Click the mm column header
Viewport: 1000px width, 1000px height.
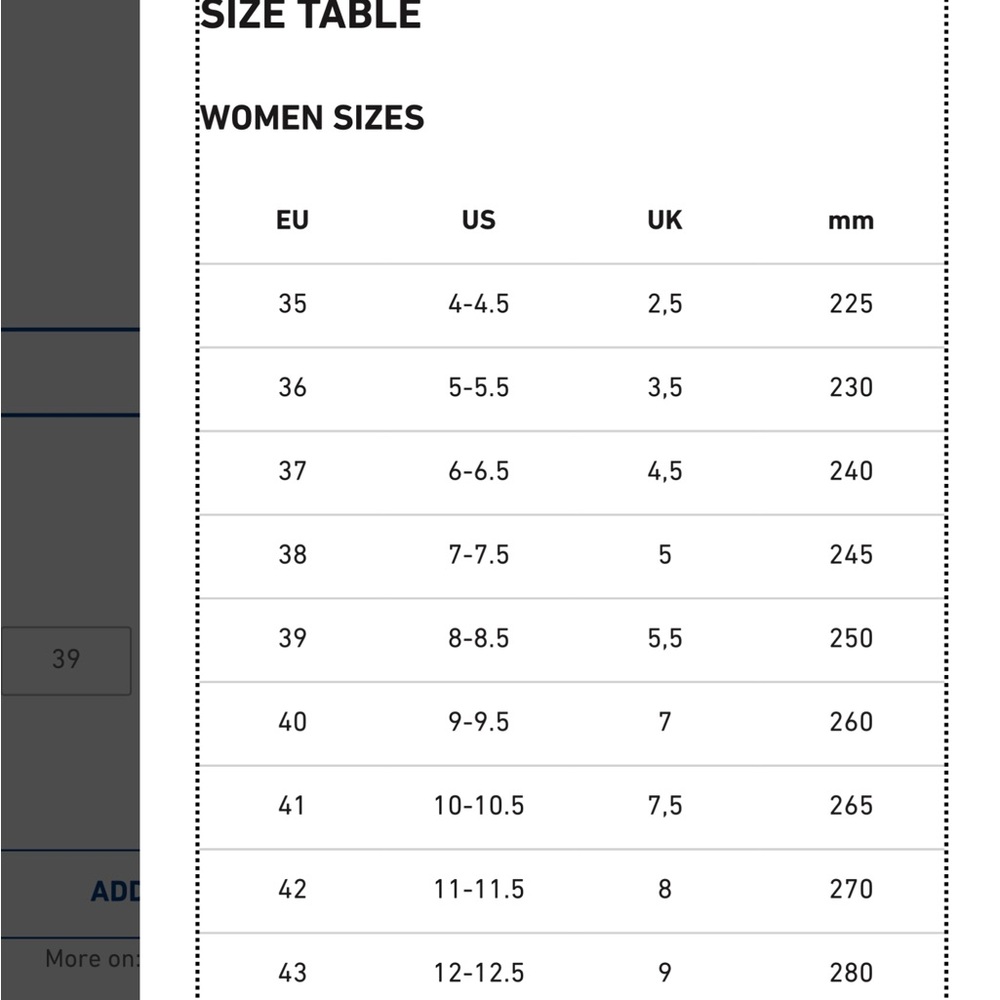(x=850, y=221)
